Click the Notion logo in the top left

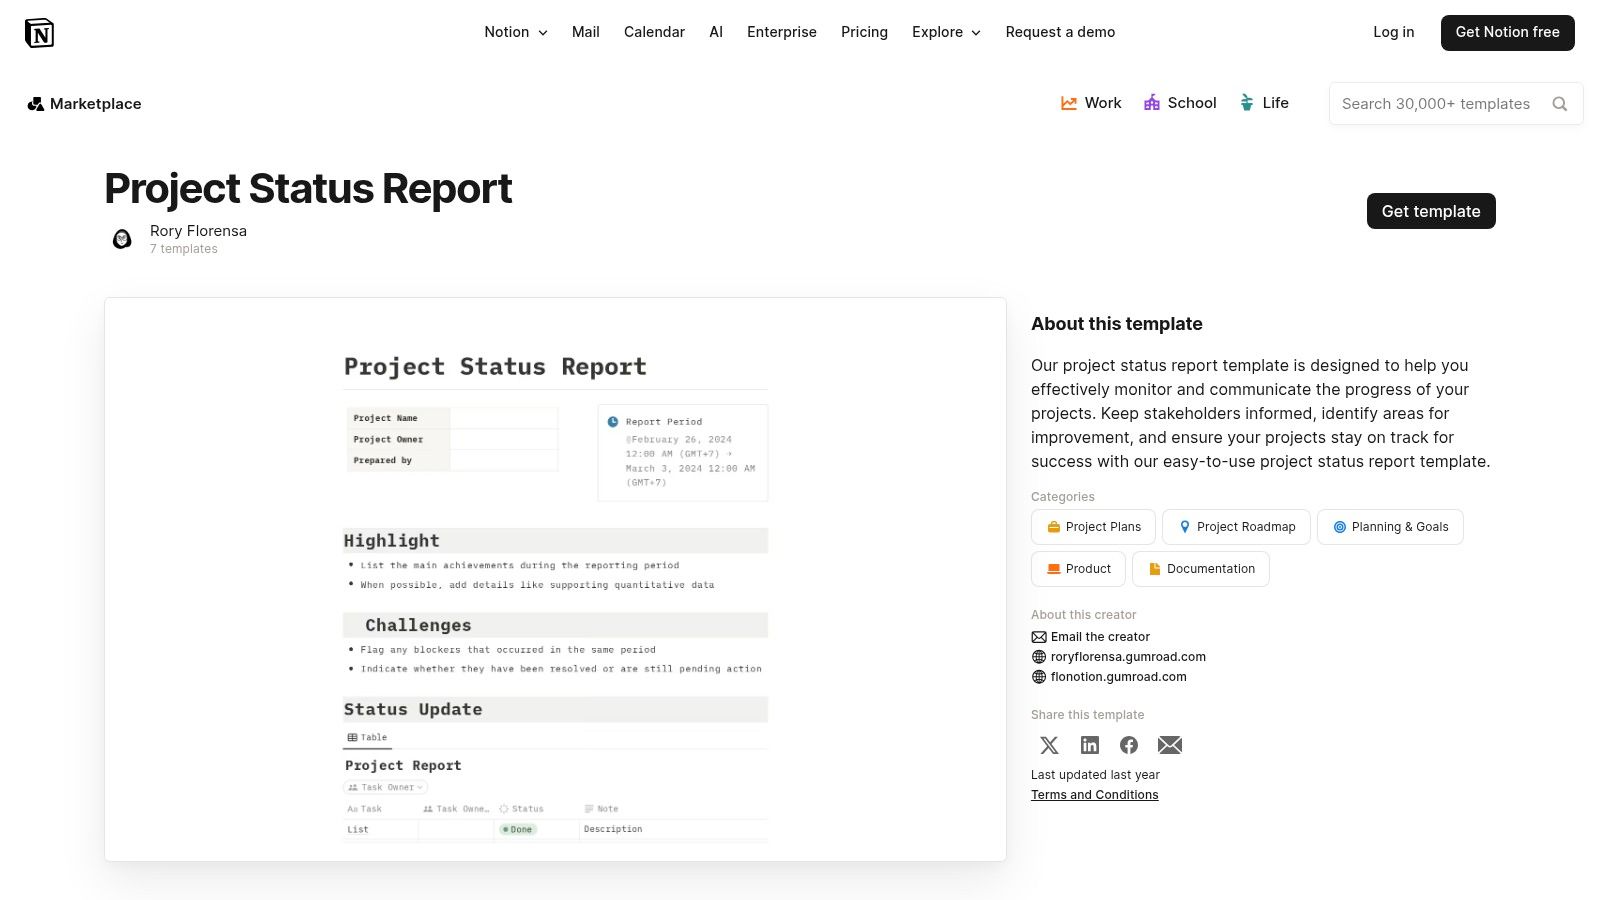point(40,32)
